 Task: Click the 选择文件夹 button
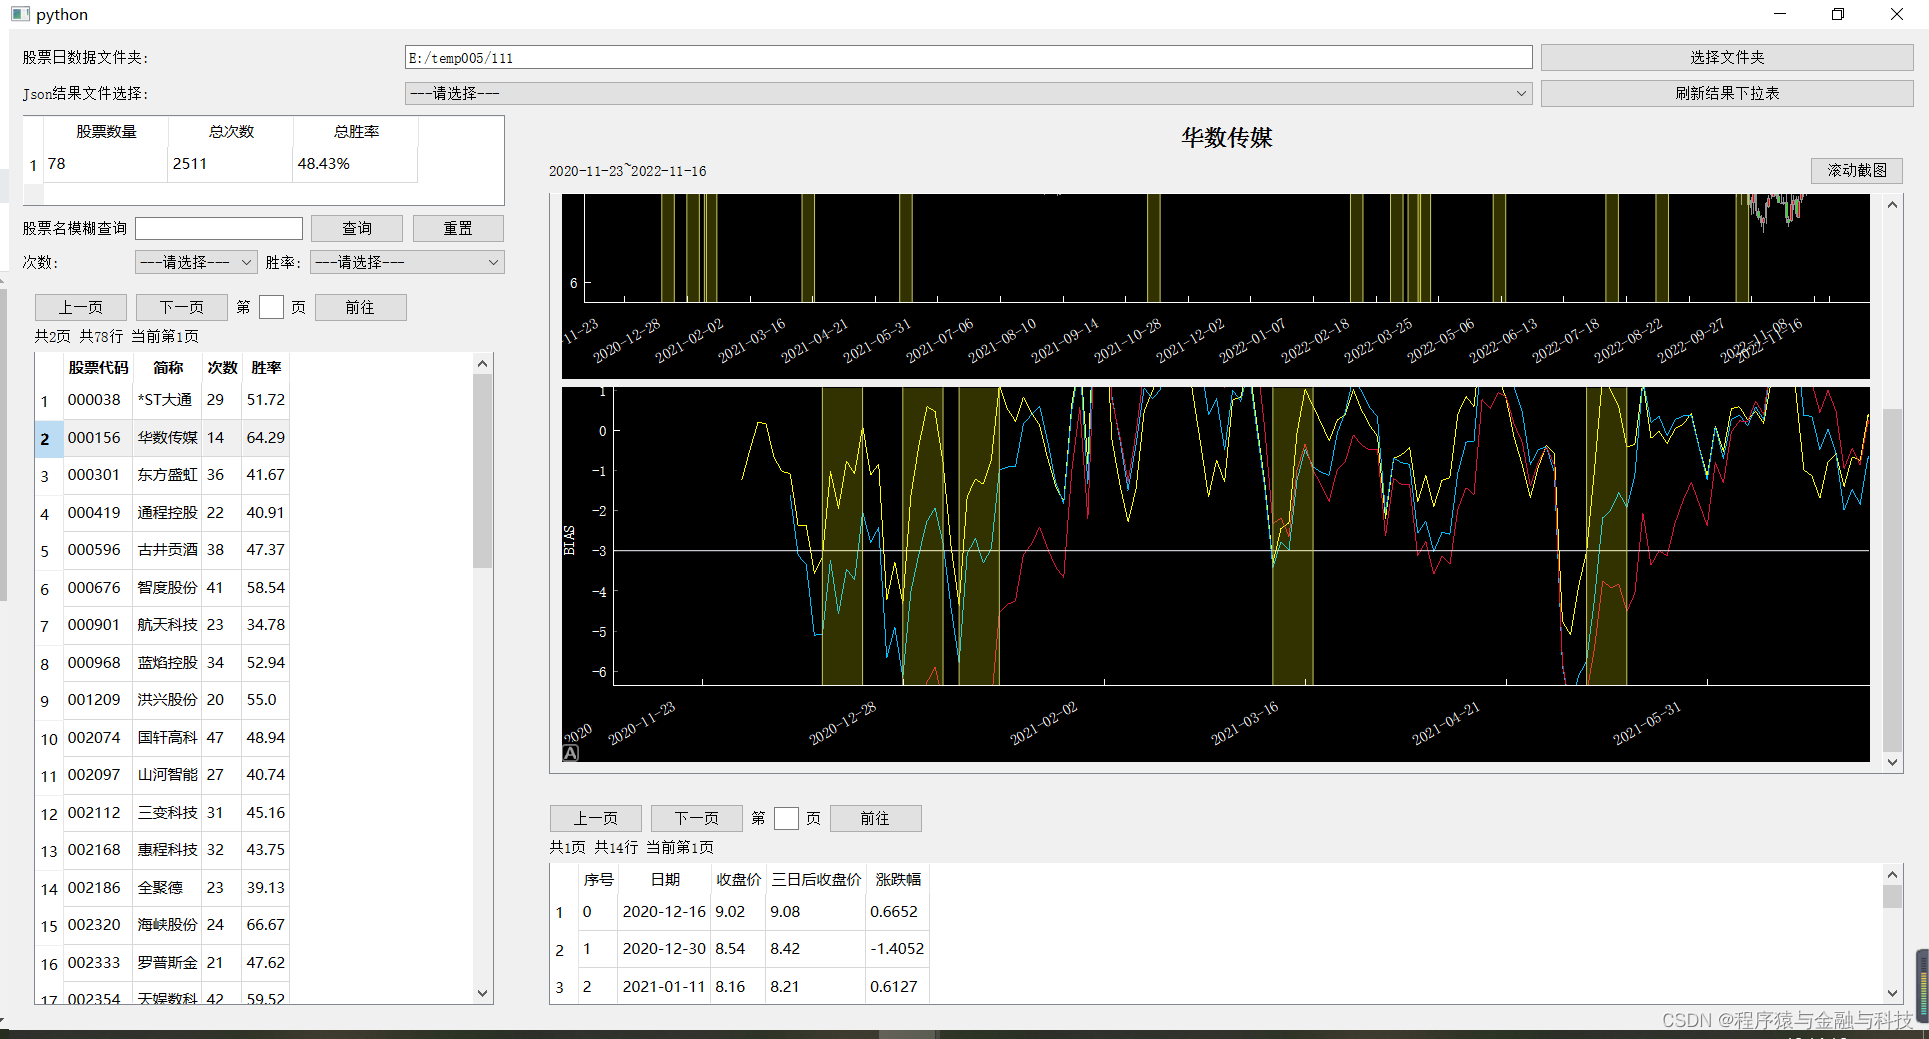(1726, 57)
